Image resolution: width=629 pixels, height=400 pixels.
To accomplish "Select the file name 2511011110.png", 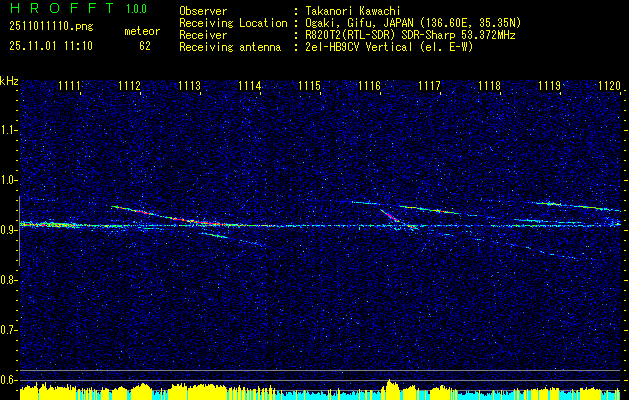I will pyautogui.click(x=51, y=27).
